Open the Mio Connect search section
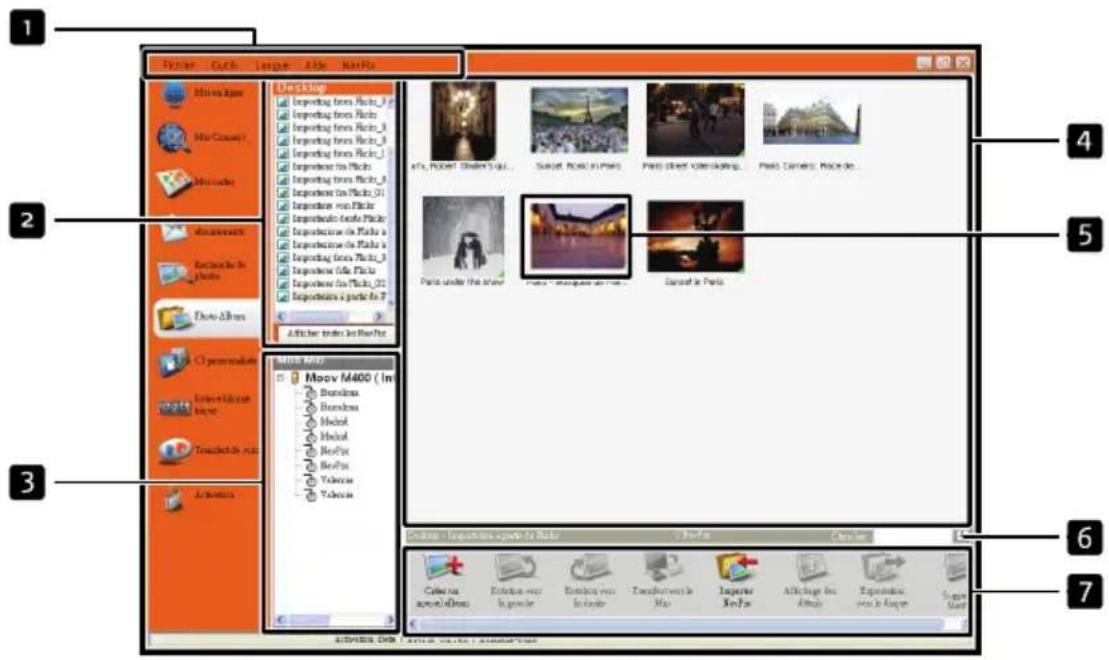This screenshot has height=660, width=1109. click(x=202, y=137)
